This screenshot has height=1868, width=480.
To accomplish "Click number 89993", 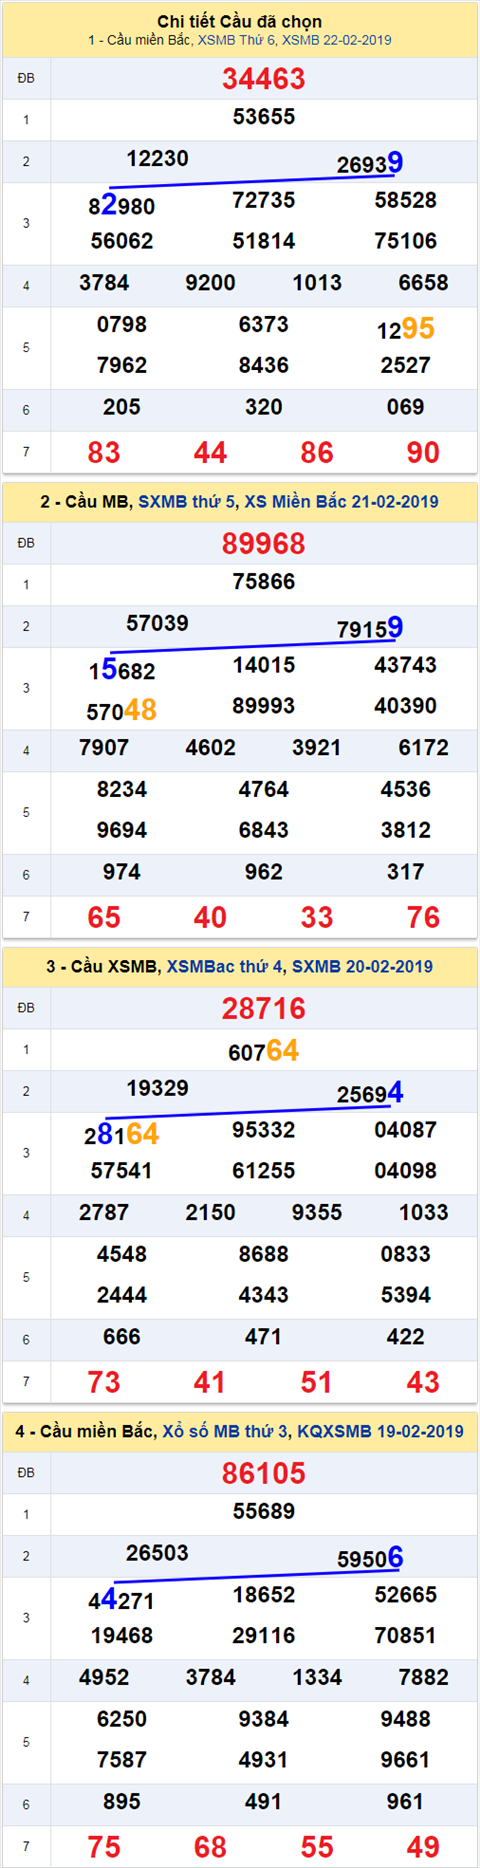I will click(x=264, y=706).
